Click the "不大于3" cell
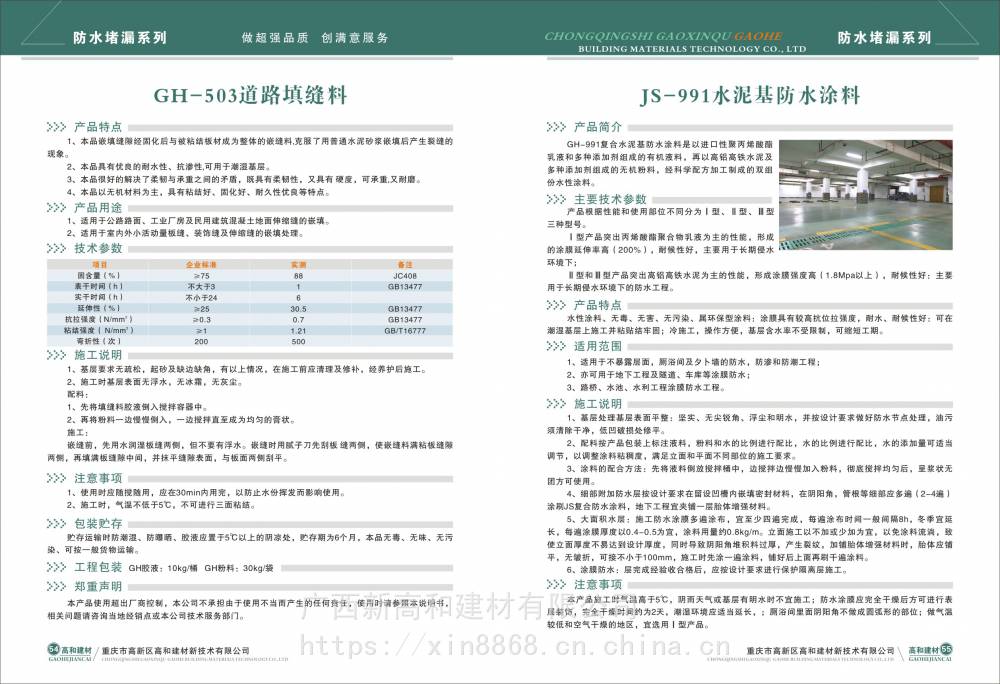The image size is (1000, 684). click(202, 287)
